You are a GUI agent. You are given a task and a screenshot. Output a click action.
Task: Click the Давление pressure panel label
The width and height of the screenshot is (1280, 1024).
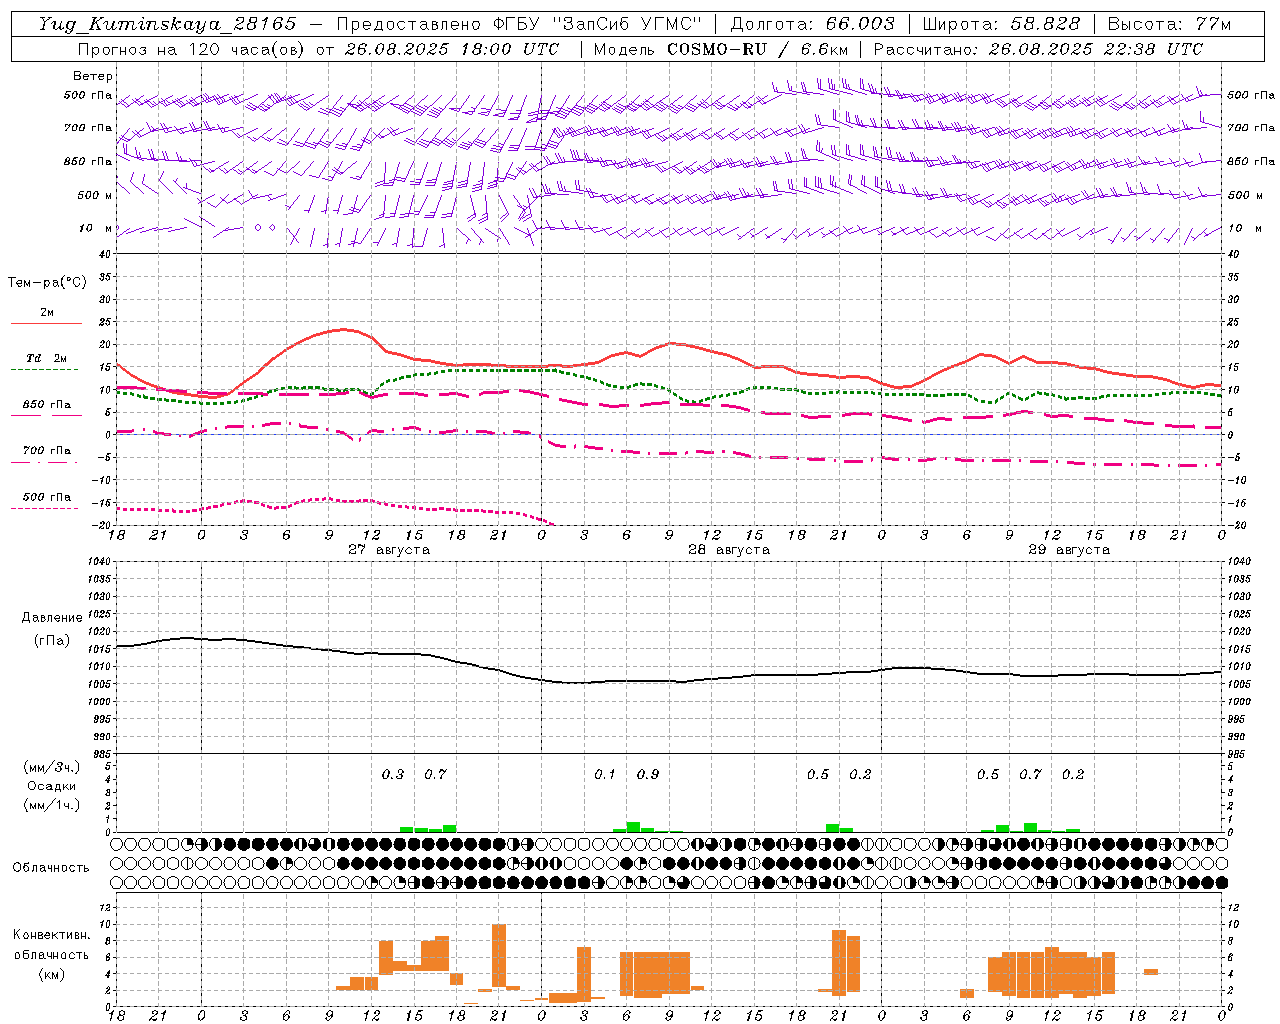click(x=52, y=618)
